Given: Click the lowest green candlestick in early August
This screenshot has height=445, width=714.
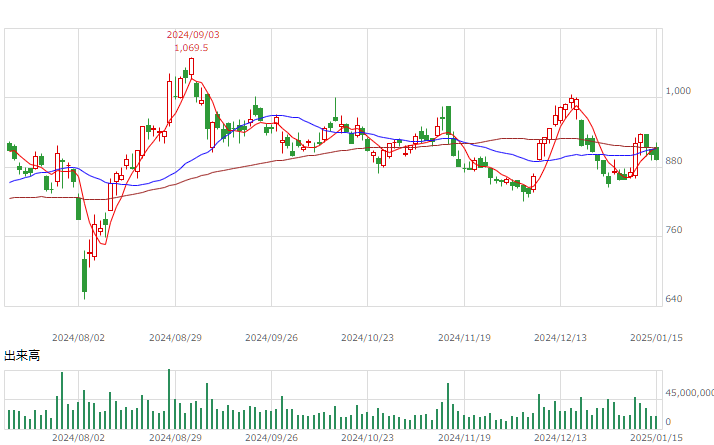Looking at the screenshot, I should pyautogui.click(x=84, y=275).
